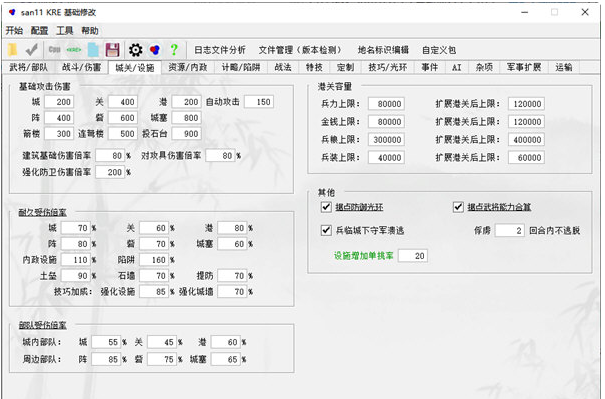
Task: Open the 工具 menu
Action: pos(64,30)
